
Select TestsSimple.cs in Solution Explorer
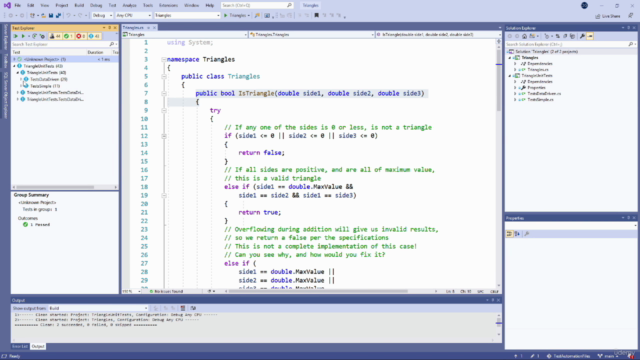tap(540, 100)
